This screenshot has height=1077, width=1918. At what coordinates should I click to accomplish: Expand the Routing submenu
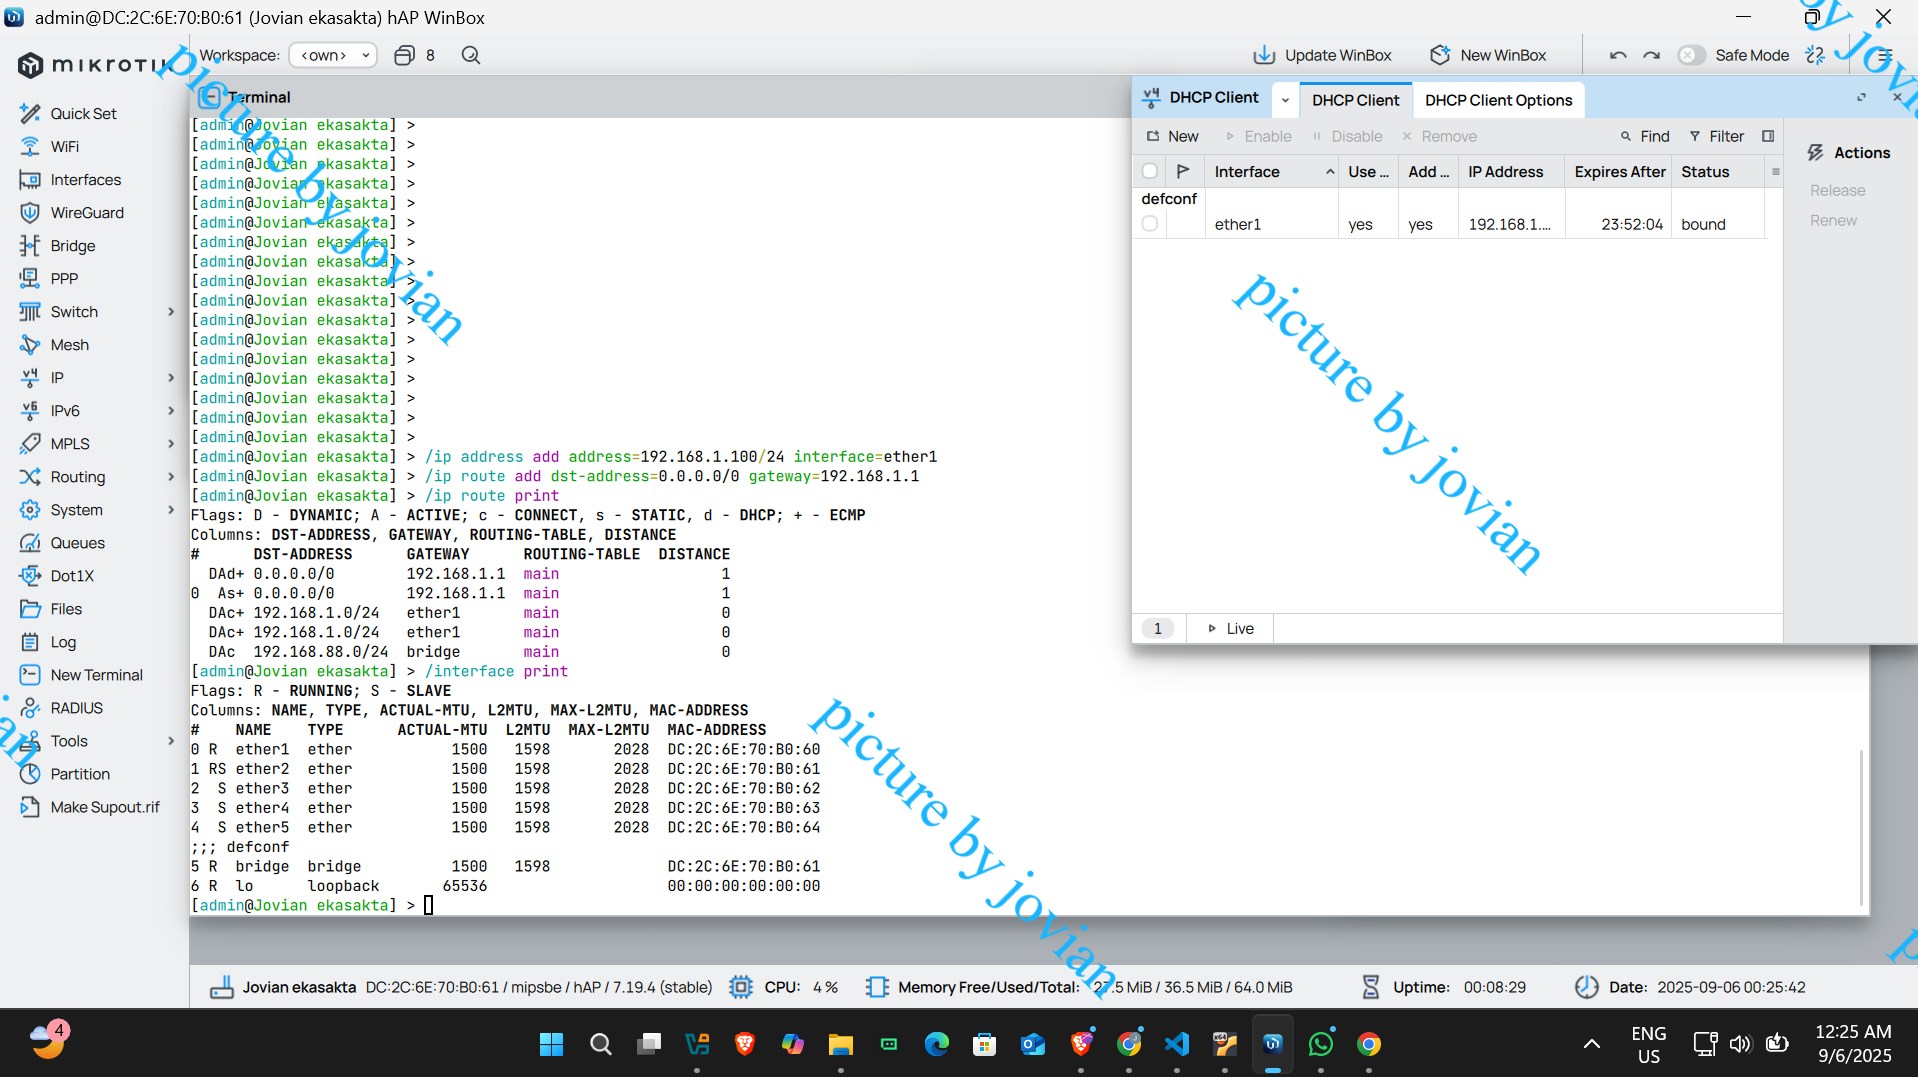tap(171, 477)
